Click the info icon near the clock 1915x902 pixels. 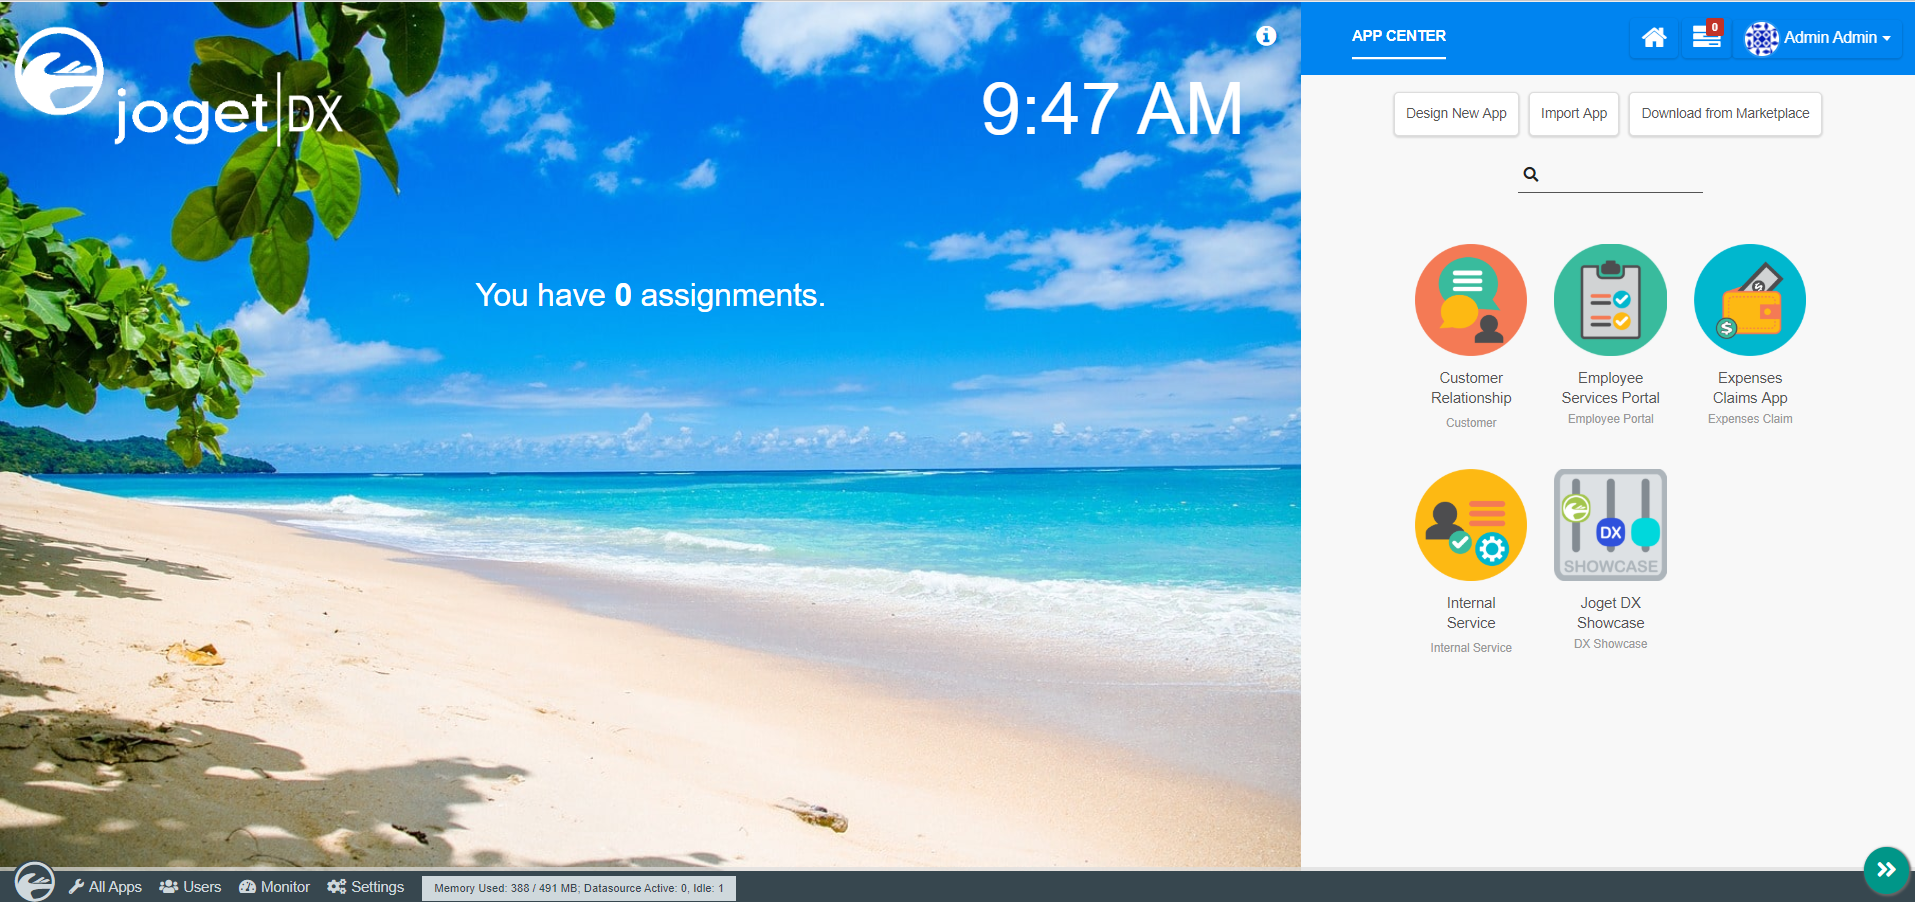pos(1266,36)
